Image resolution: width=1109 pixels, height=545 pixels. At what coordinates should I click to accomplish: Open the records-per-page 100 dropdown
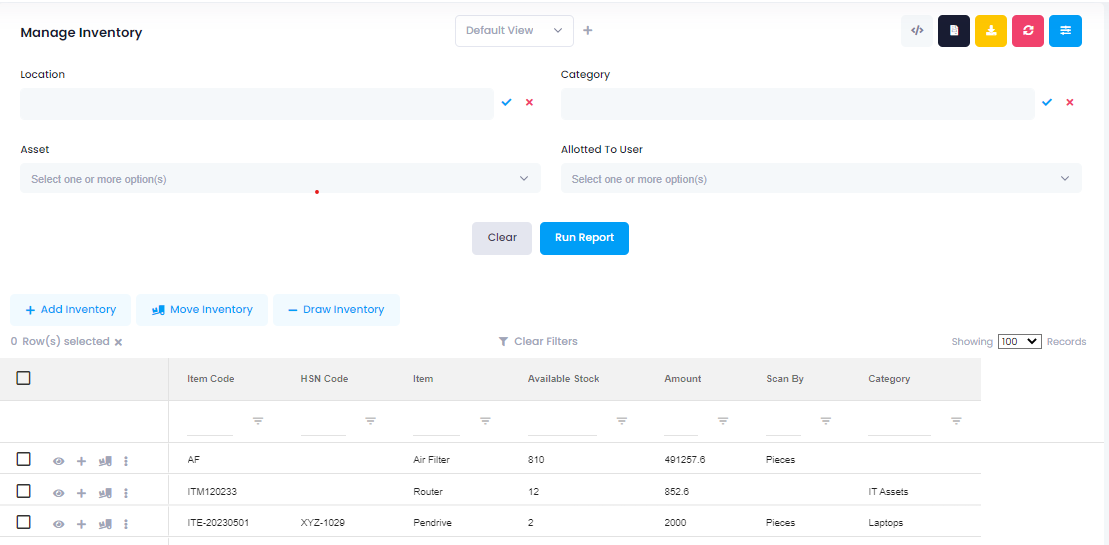(x=1020, y=341)
